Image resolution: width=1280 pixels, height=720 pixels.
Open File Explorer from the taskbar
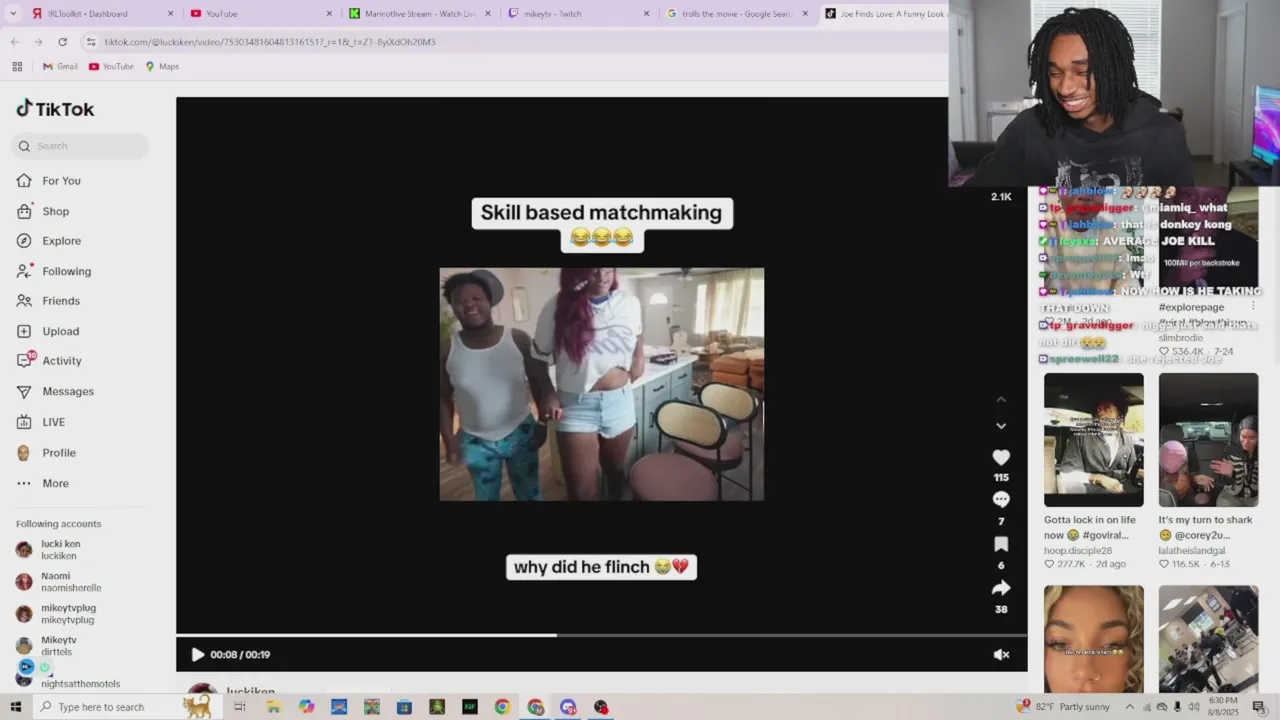pyautogui.click(x=273, y=707)
